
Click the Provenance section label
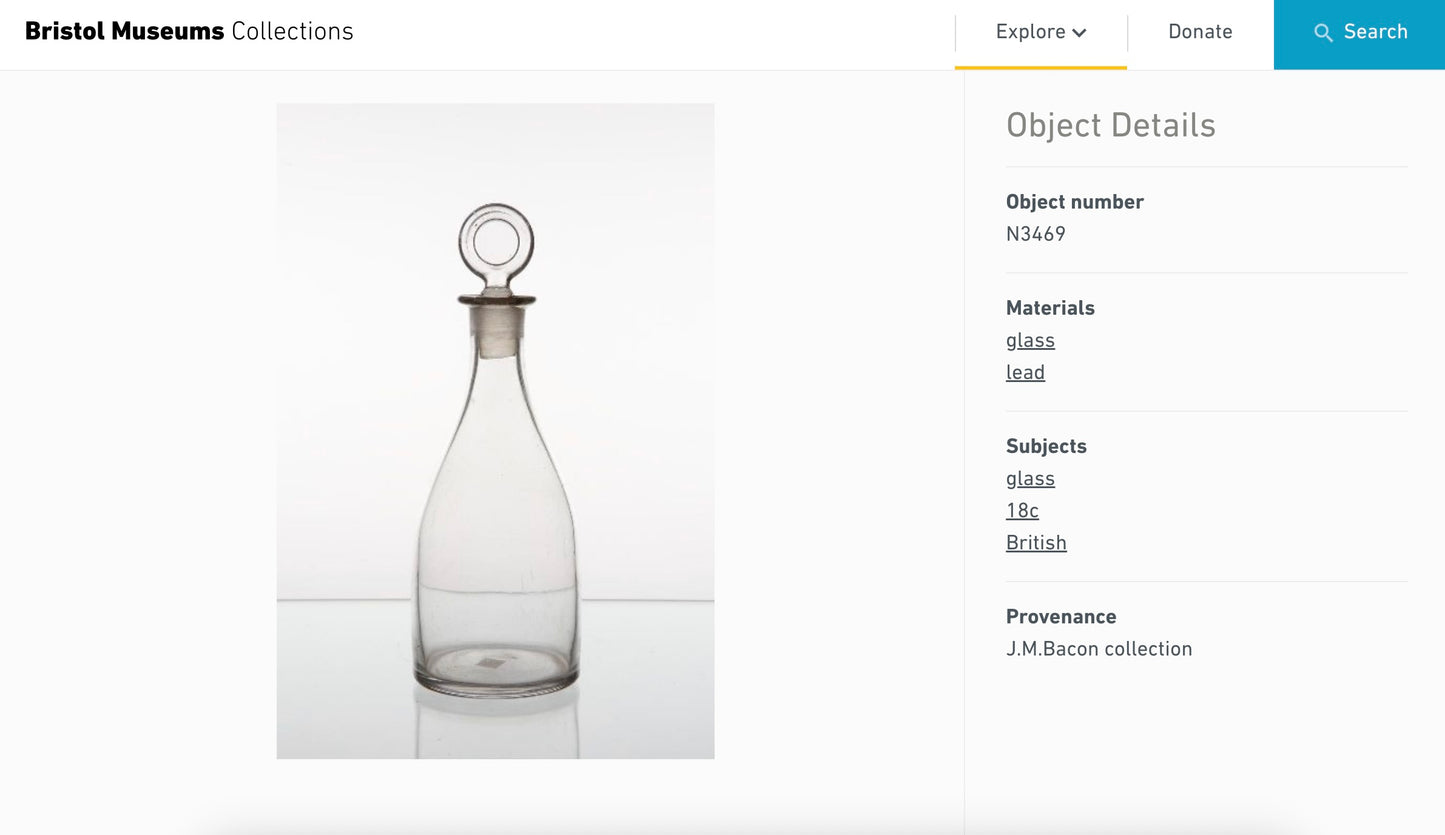click(x=1061, y=617)
